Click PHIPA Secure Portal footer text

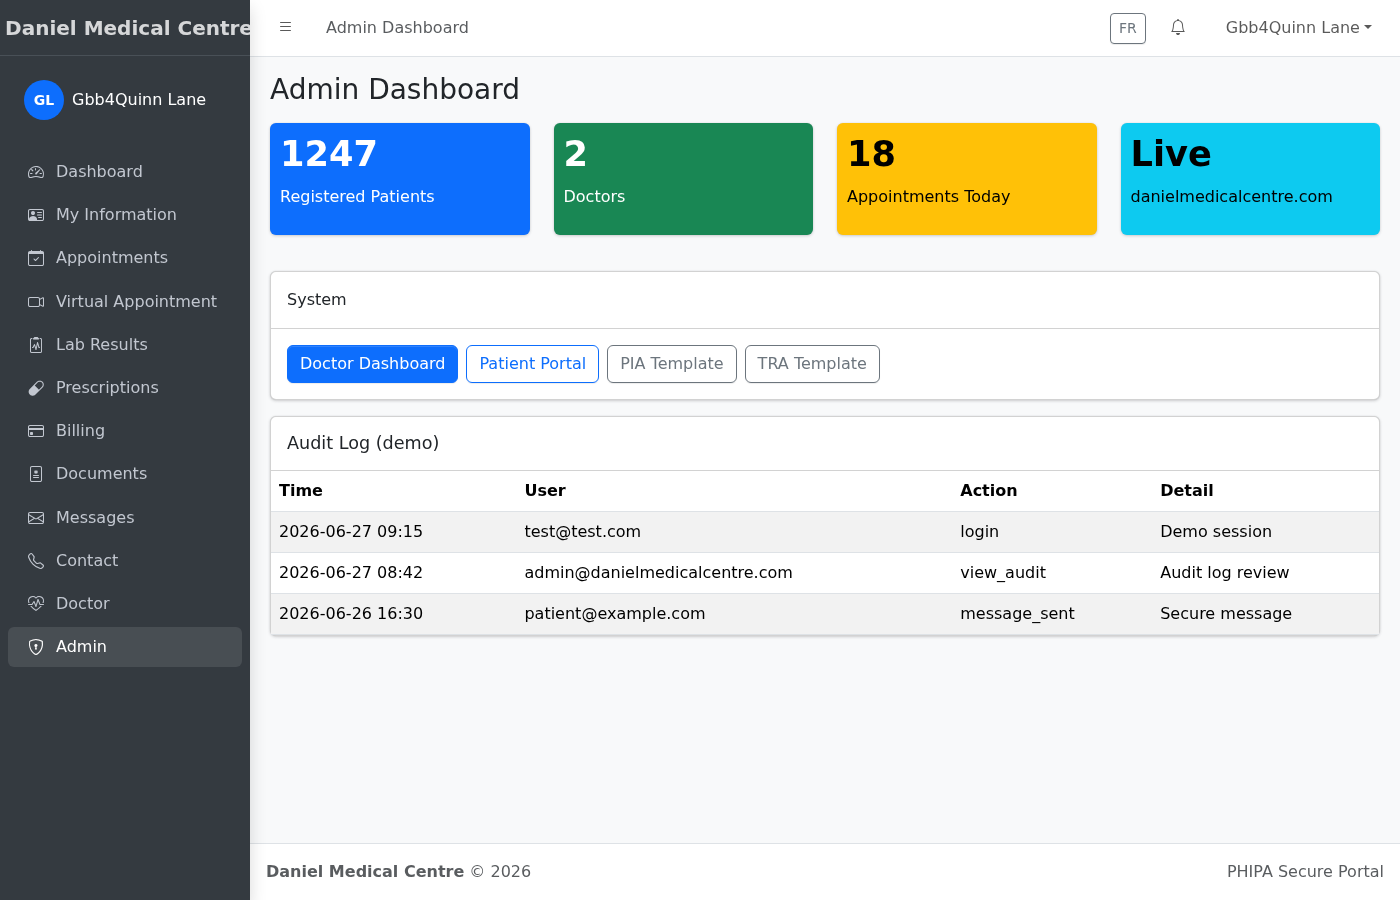pos(1305,872)
